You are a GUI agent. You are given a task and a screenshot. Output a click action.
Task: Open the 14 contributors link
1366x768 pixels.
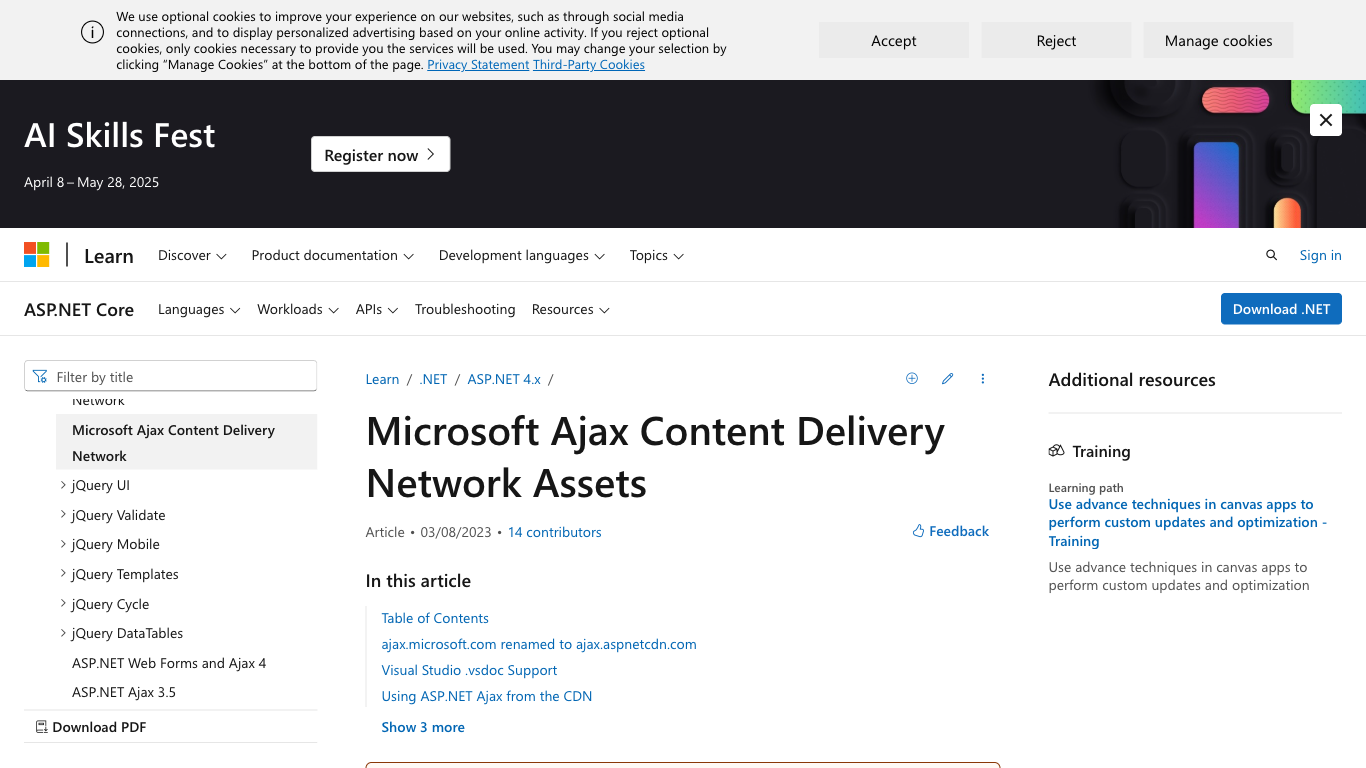(x=555, y=532)
